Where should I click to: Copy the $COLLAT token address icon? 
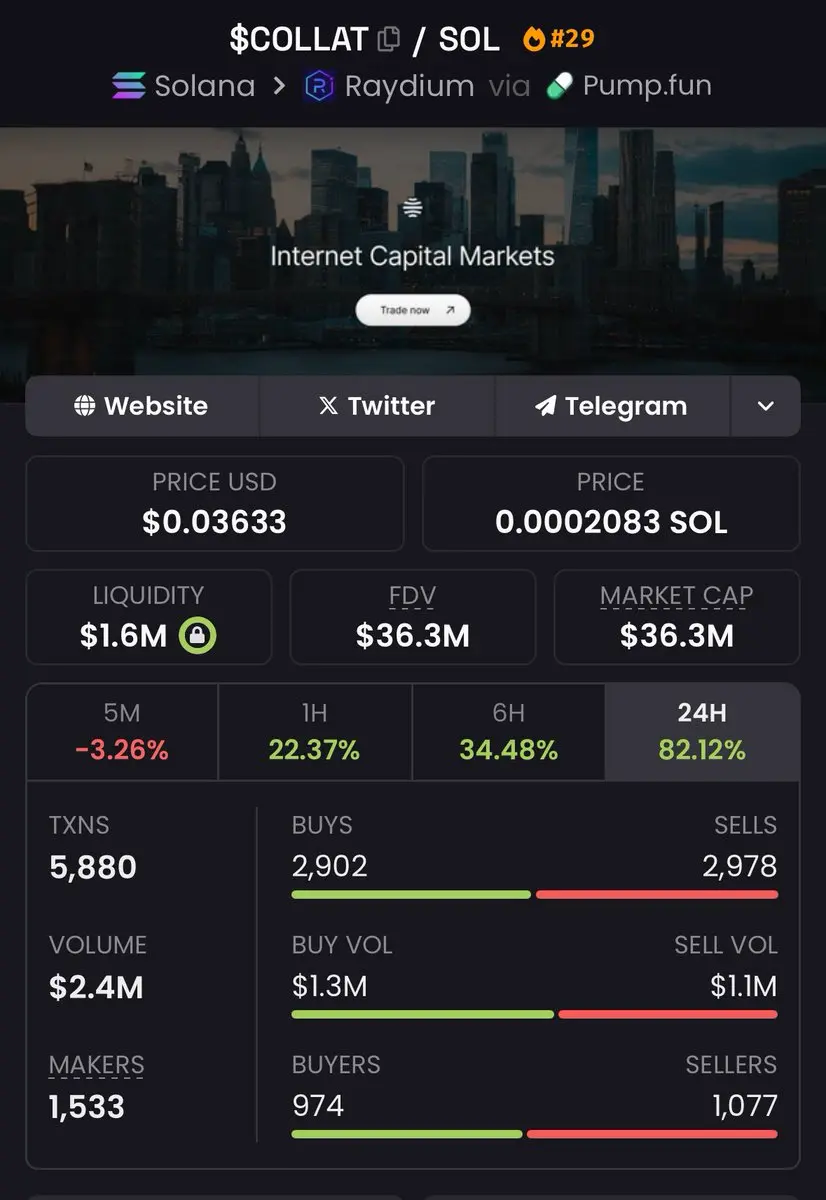point(389,40)
